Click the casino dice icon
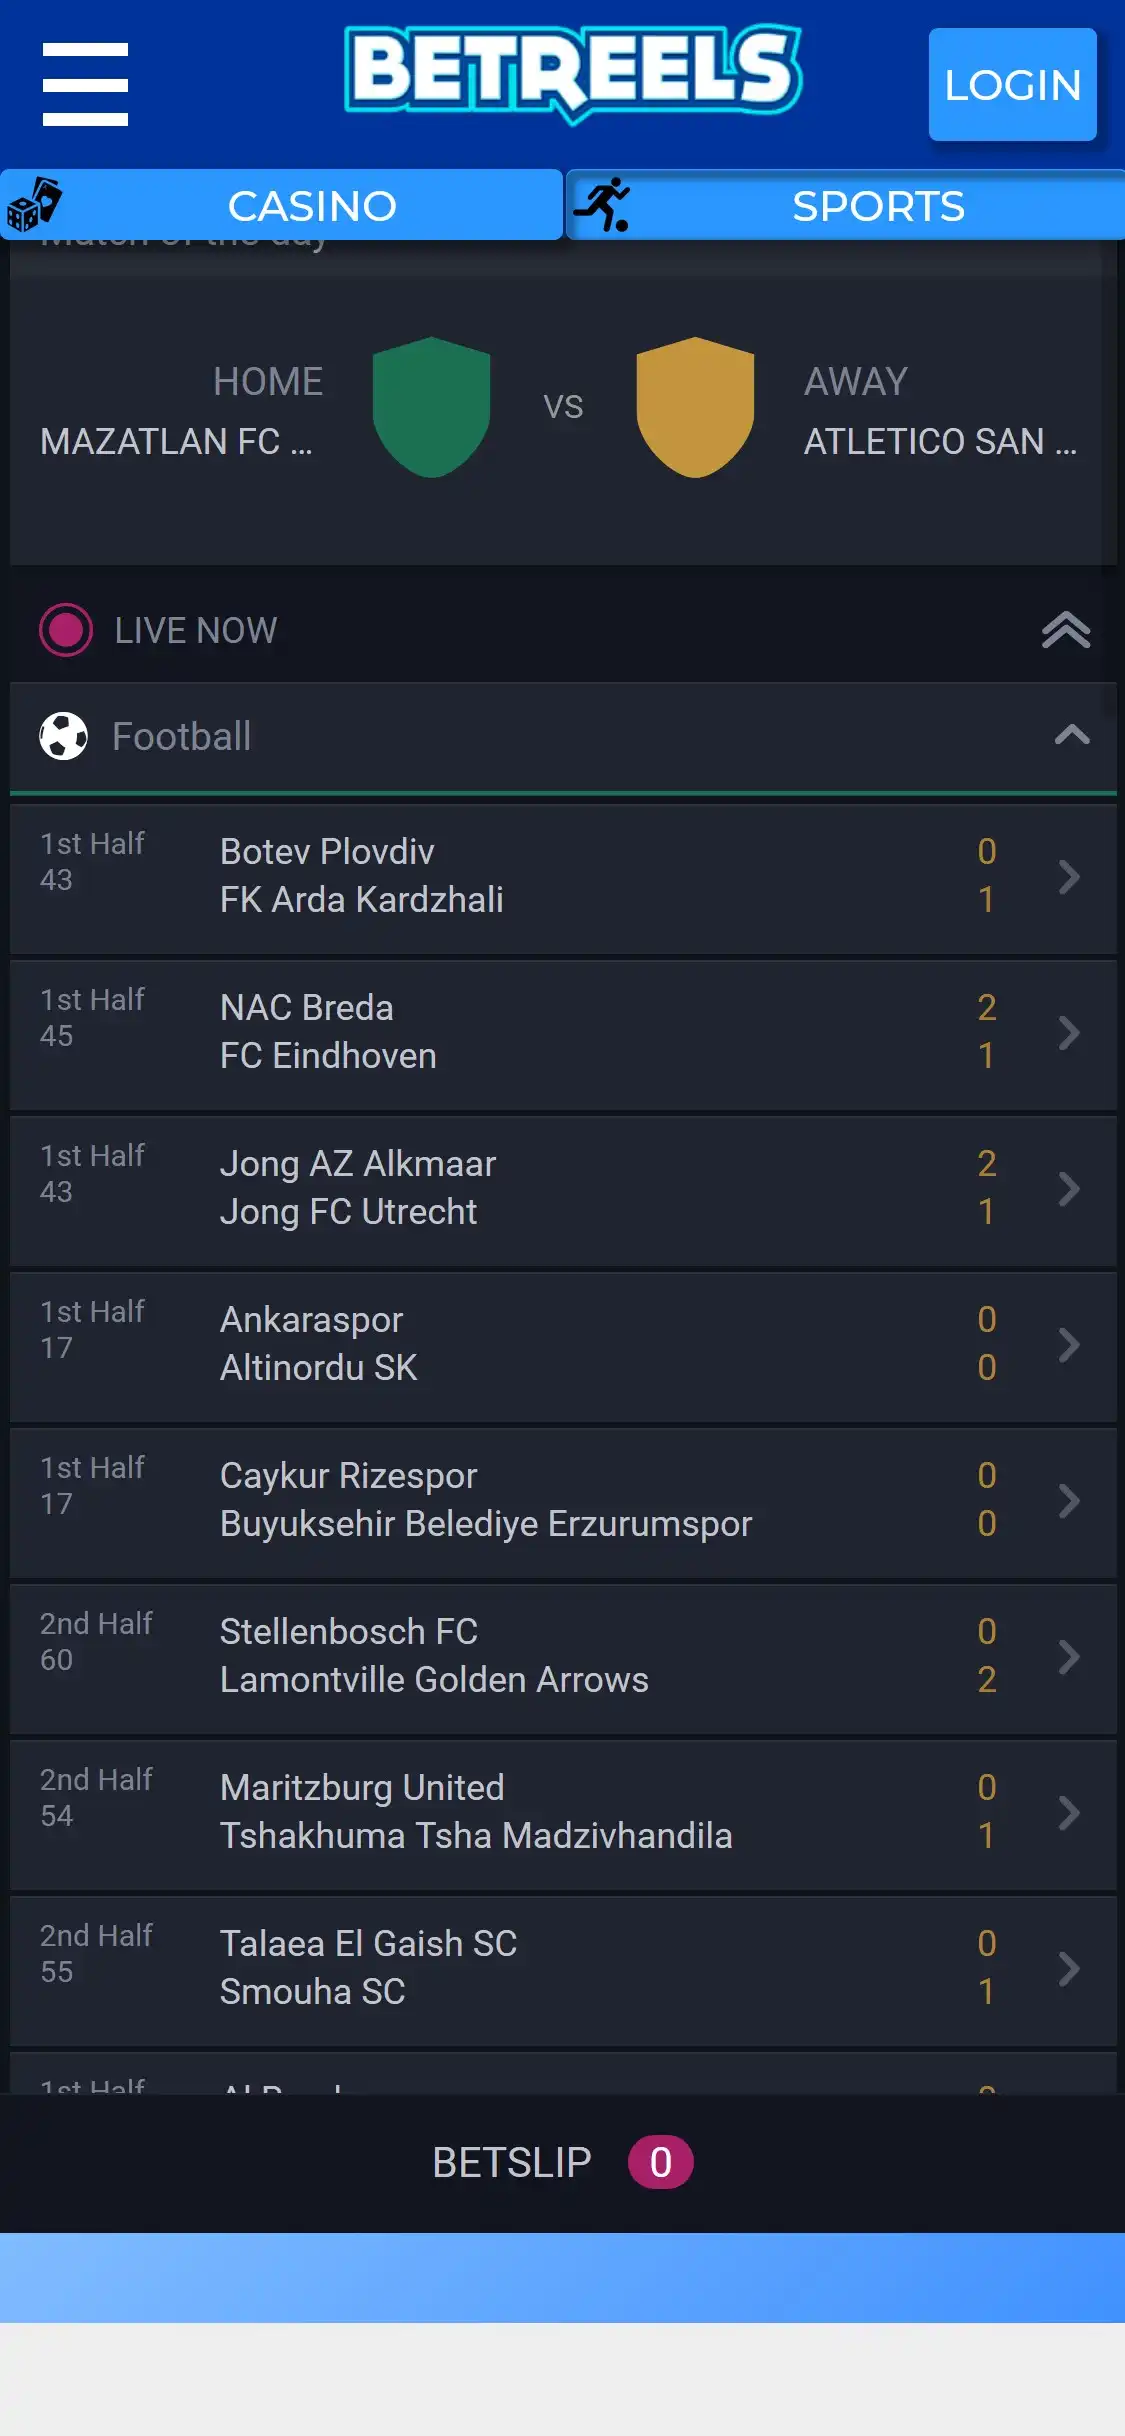This screenshot has height=2436, width=1125. (x=34, y=204)
